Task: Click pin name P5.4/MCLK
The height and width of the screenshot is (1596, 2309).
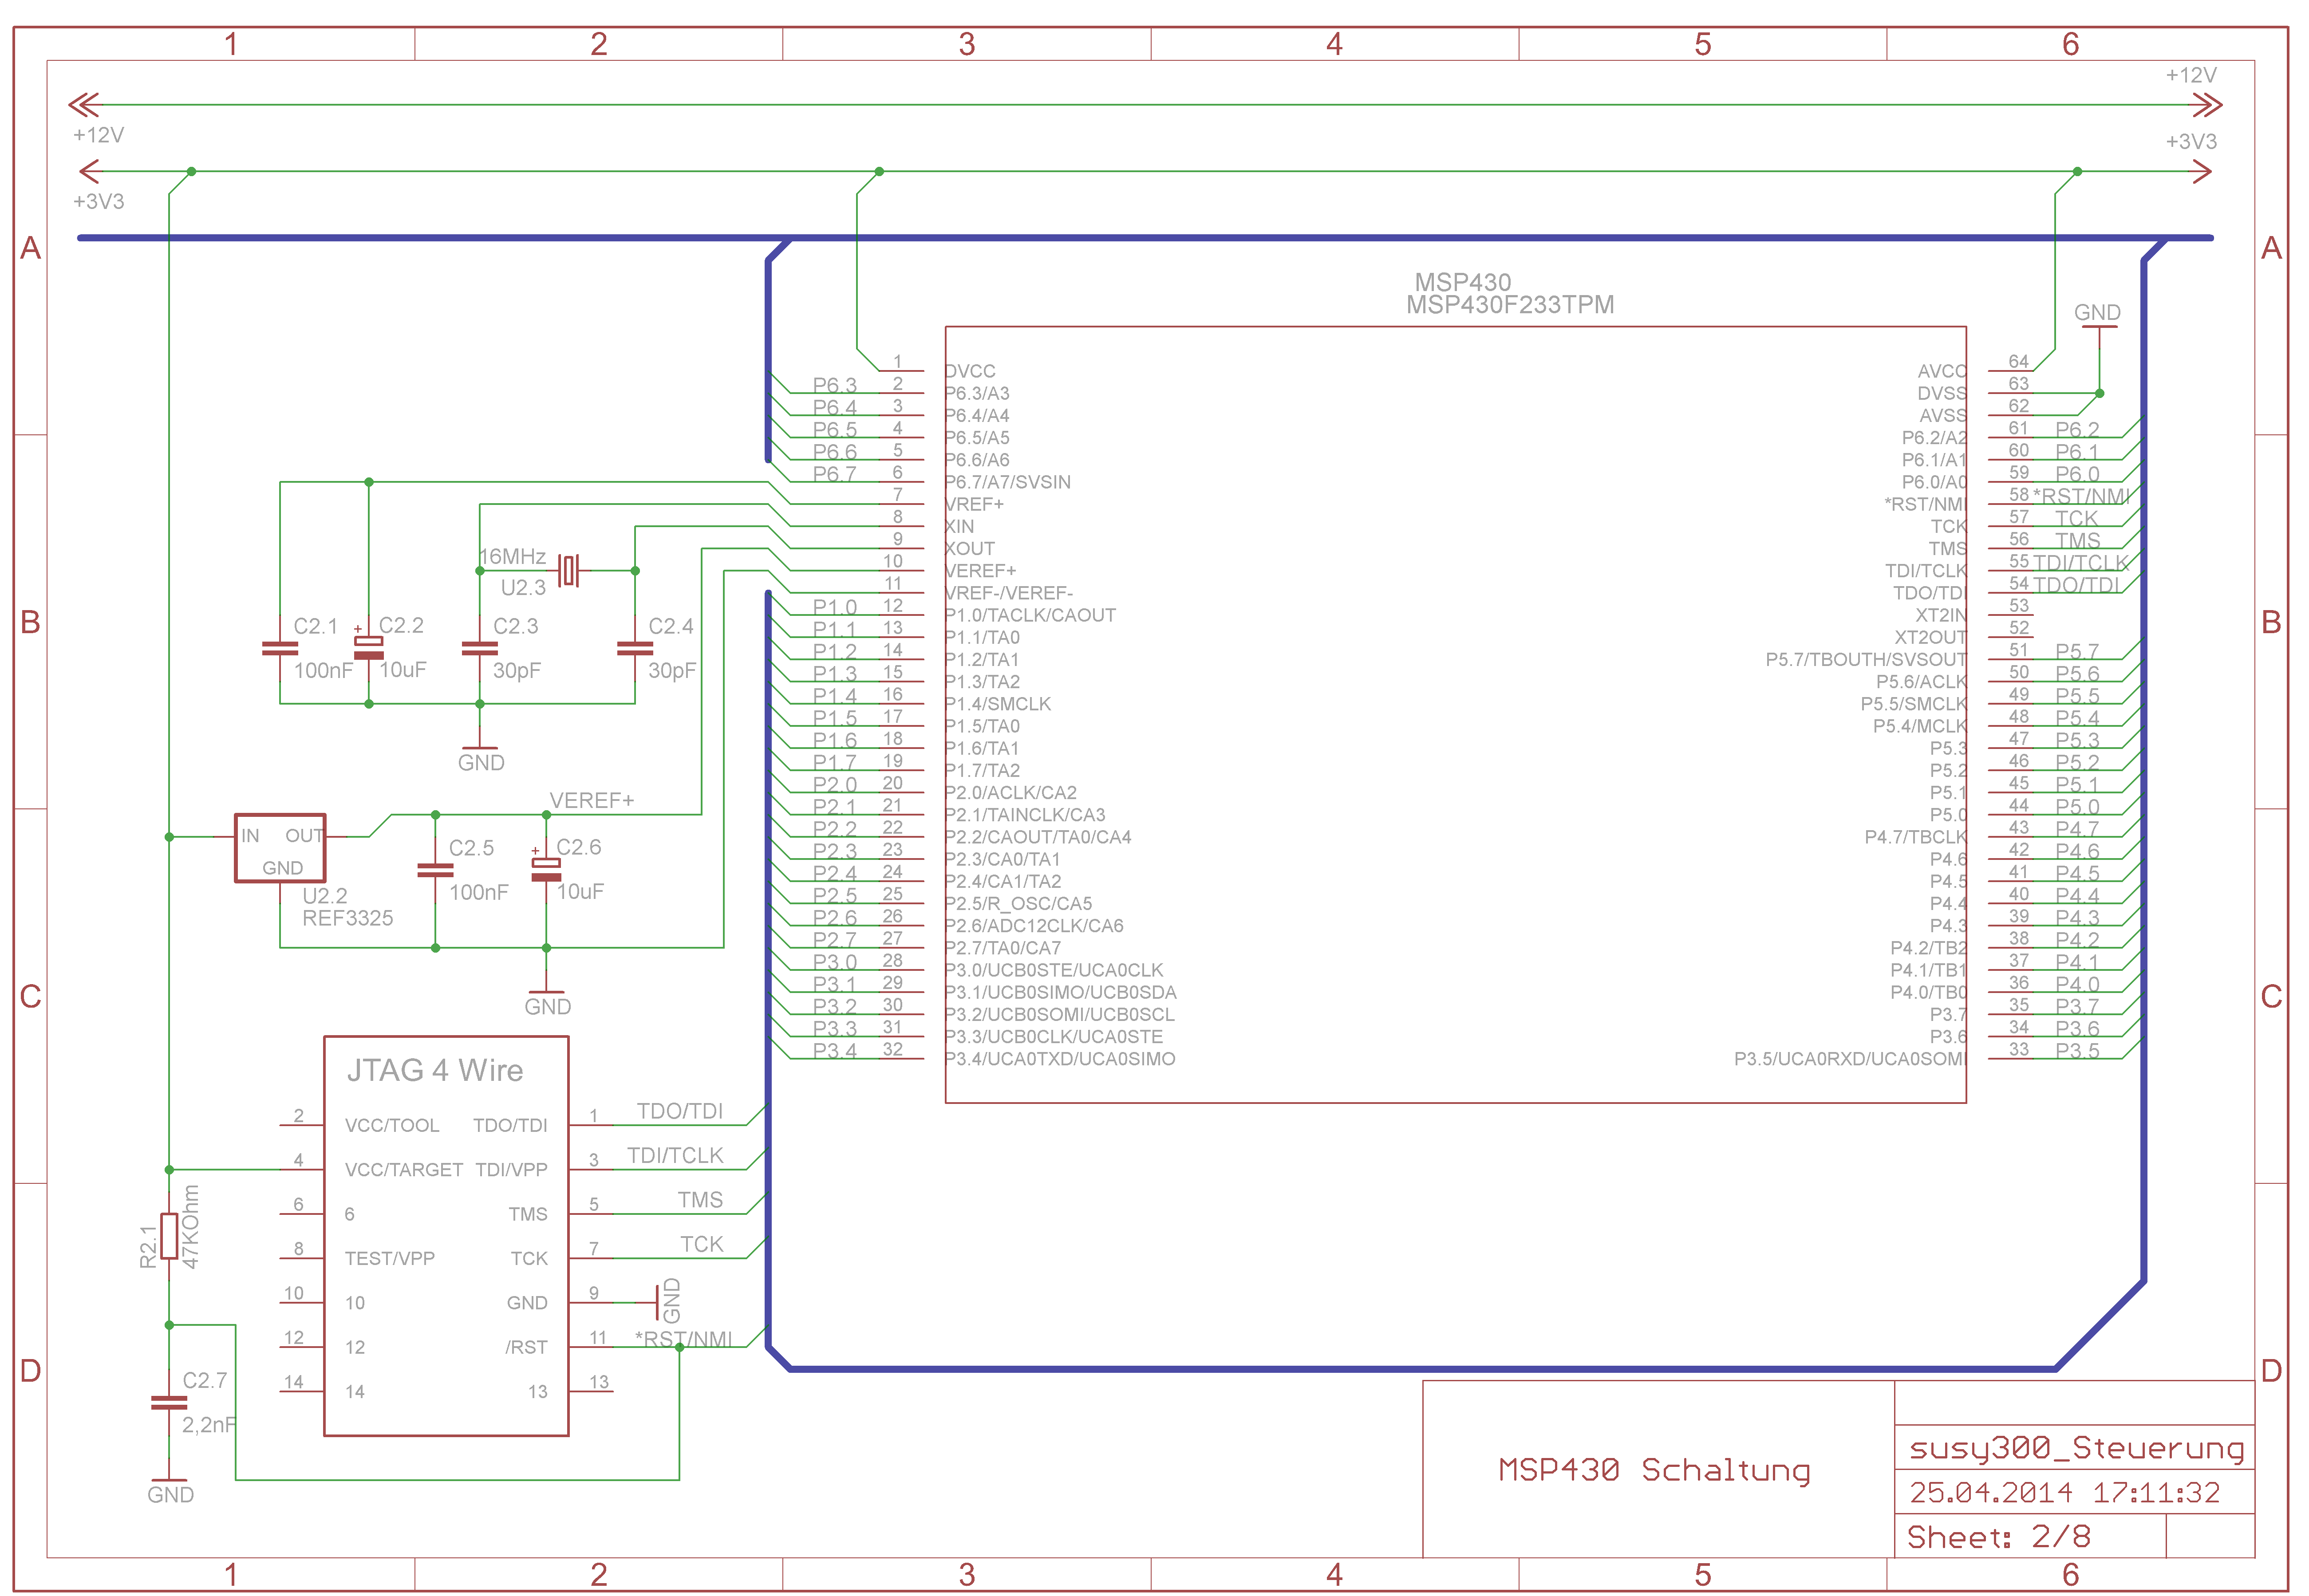Action: click(x=1920, y=726)
